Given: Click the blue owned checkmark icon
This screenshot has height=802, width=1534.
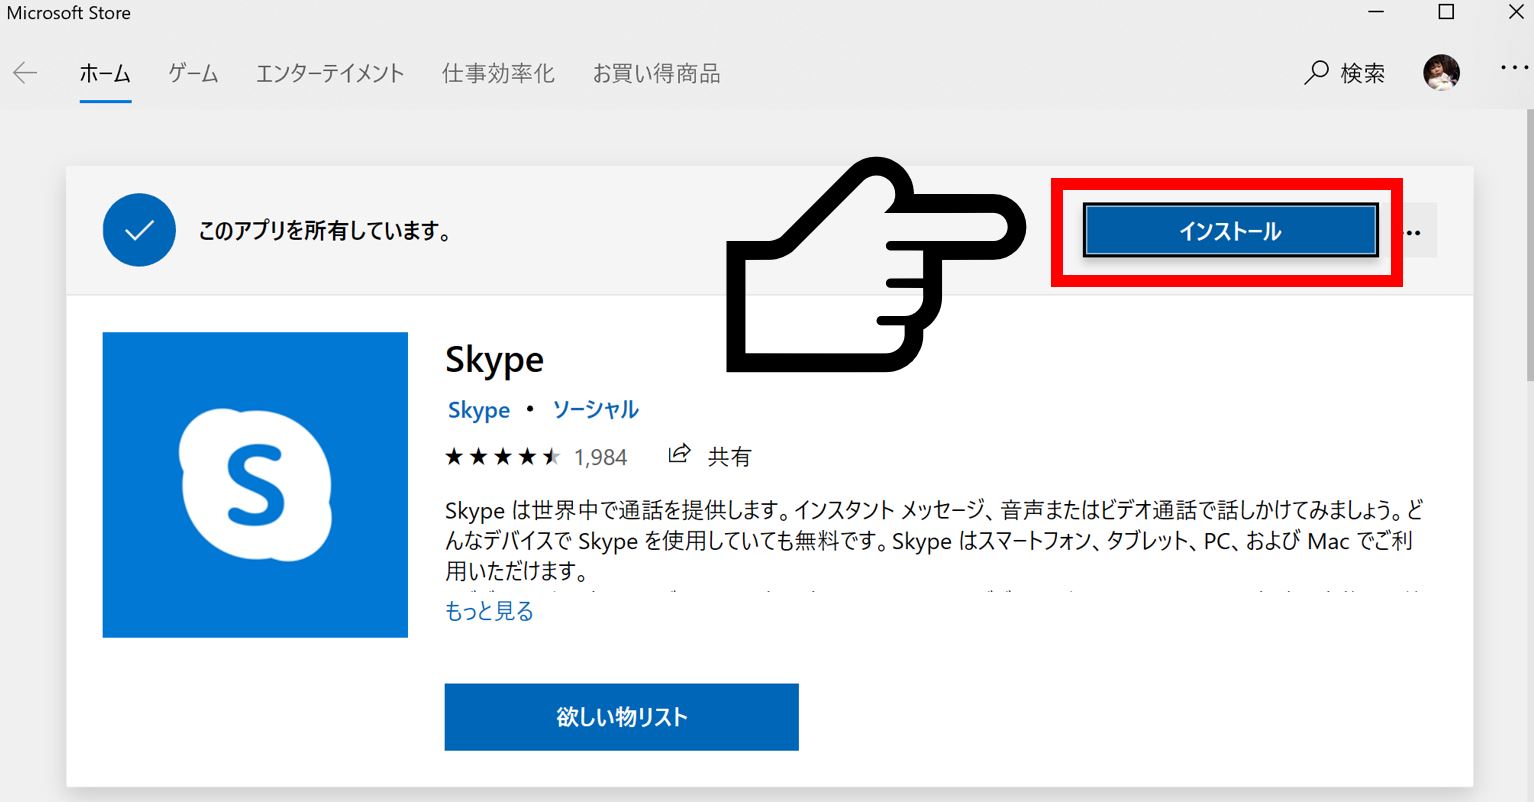Looking at the screenshot, I should (x=139, y=231).
